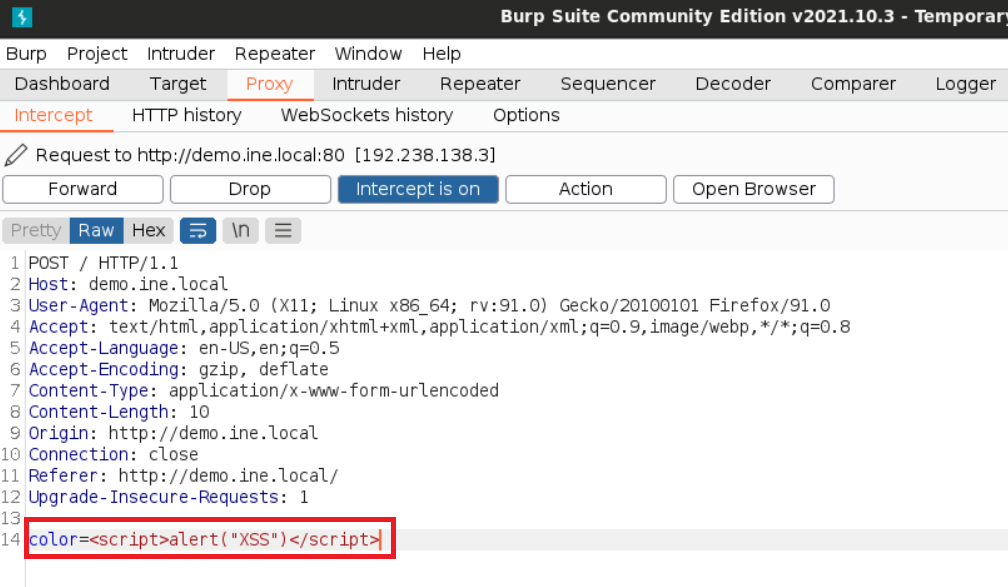Image resolution: width=1008 pixels, height=587 pixels.
Task: Open the HTTP history sub-tab
Action: [x=187, y=115]
